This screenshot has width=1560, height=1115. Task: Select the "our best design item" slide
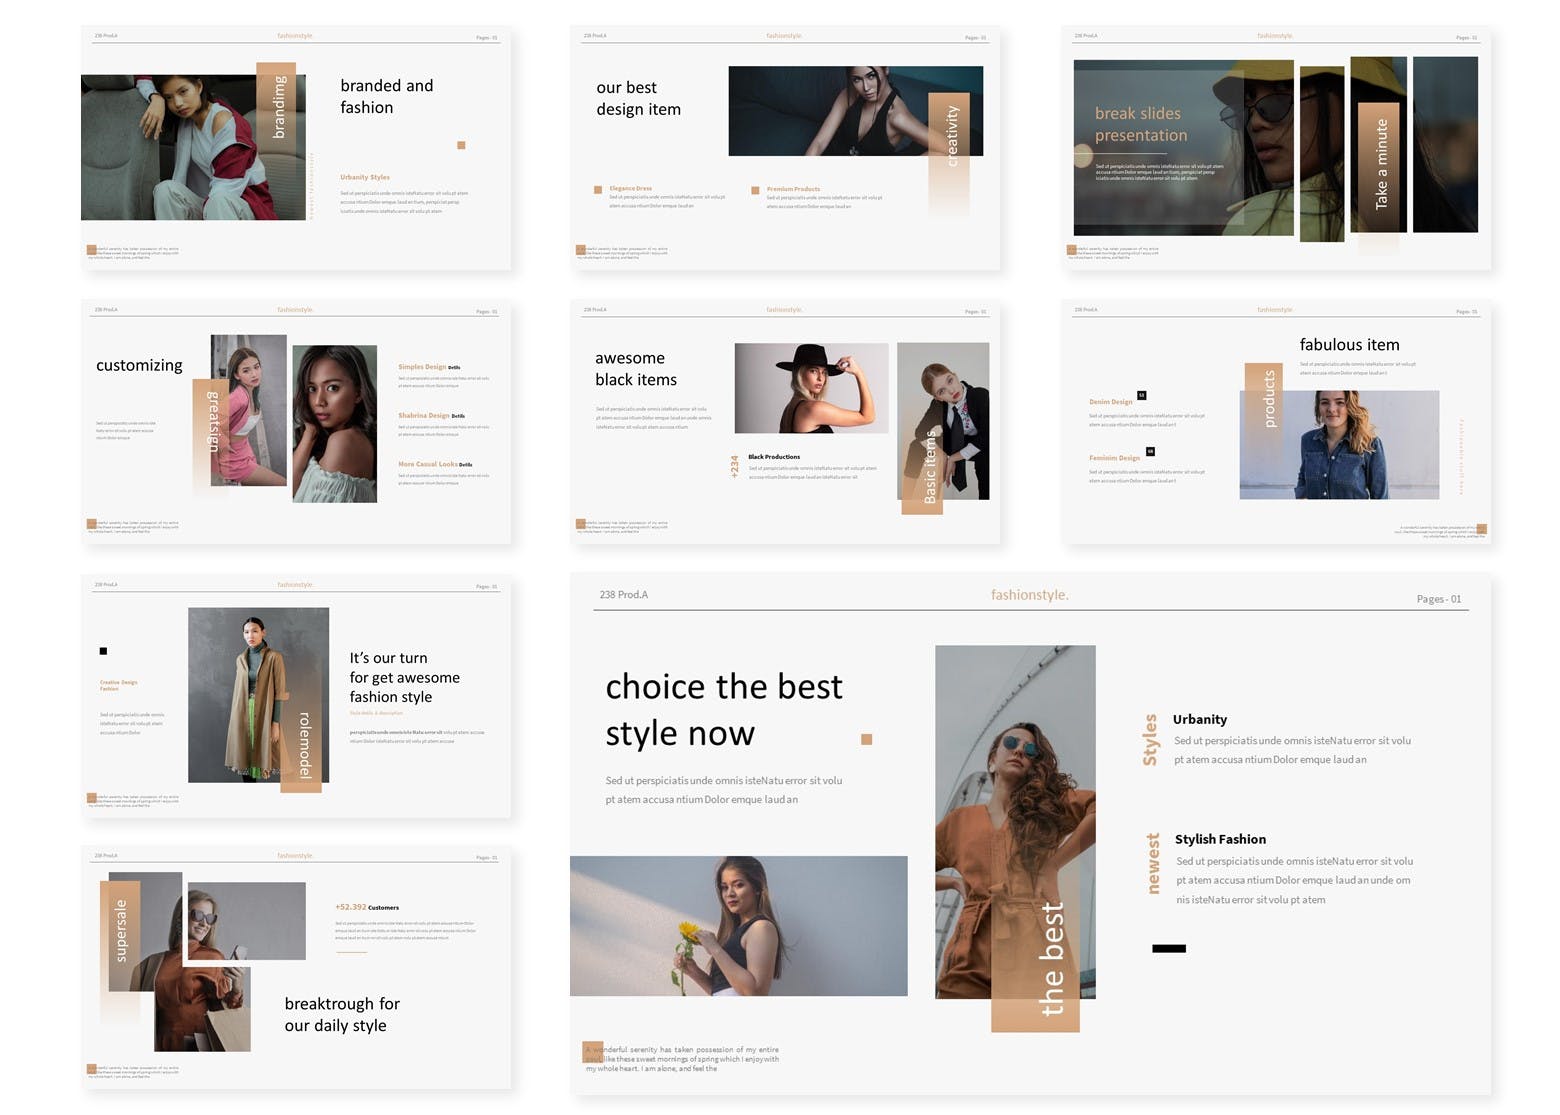[784, 148]
